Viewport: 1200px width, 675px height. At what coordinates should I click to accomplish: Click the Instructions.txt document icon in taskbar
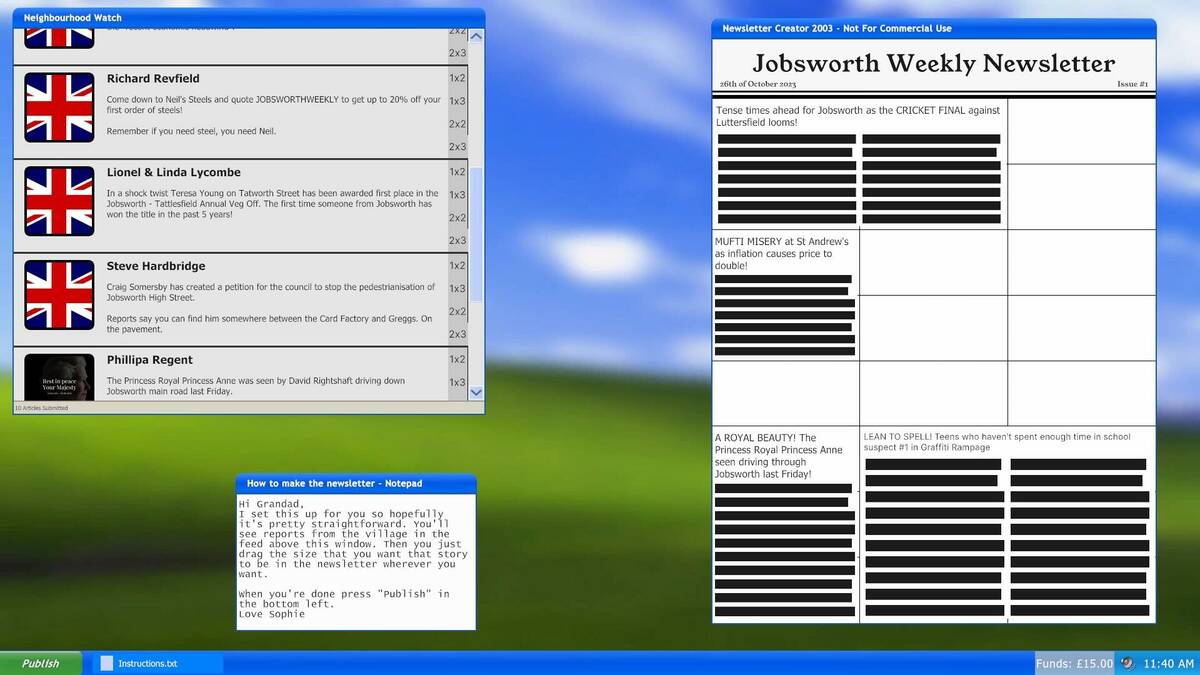pos(106,663)
